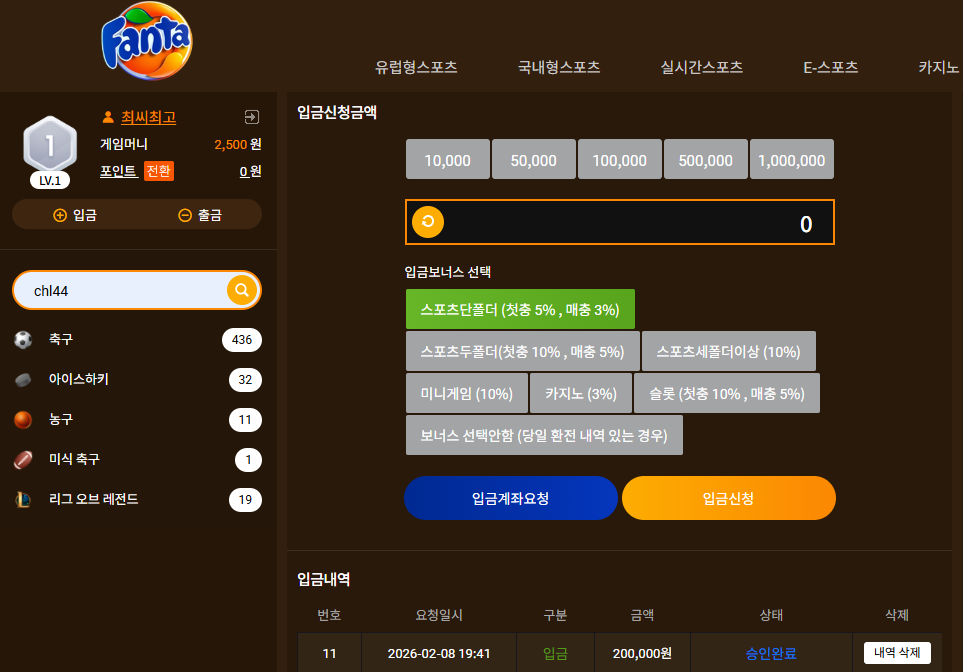Open the E-스포츠 menu

coord(831,67)
